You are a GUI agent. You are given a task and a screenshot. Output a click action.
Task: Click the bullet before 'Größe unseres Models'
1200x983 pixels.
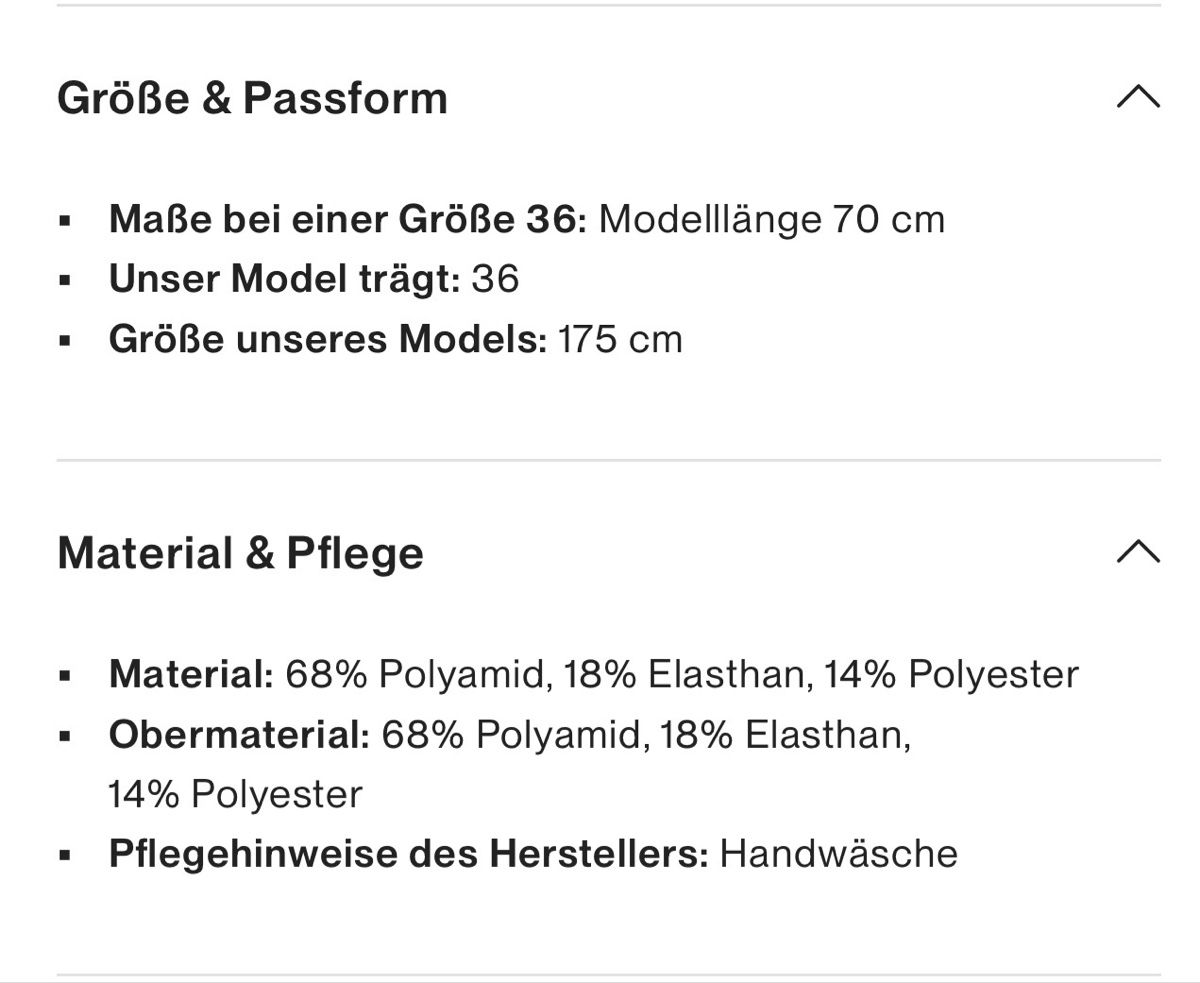(65, 340)
